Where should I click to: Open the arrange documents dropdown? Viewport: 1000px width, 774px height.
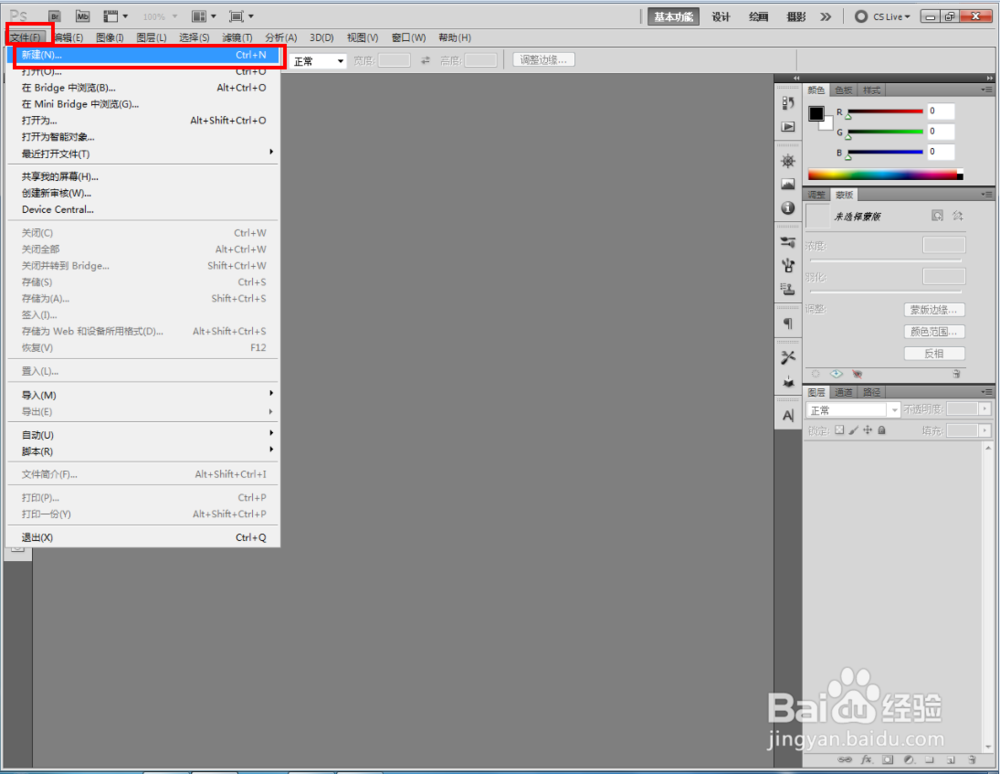(204, 16)
